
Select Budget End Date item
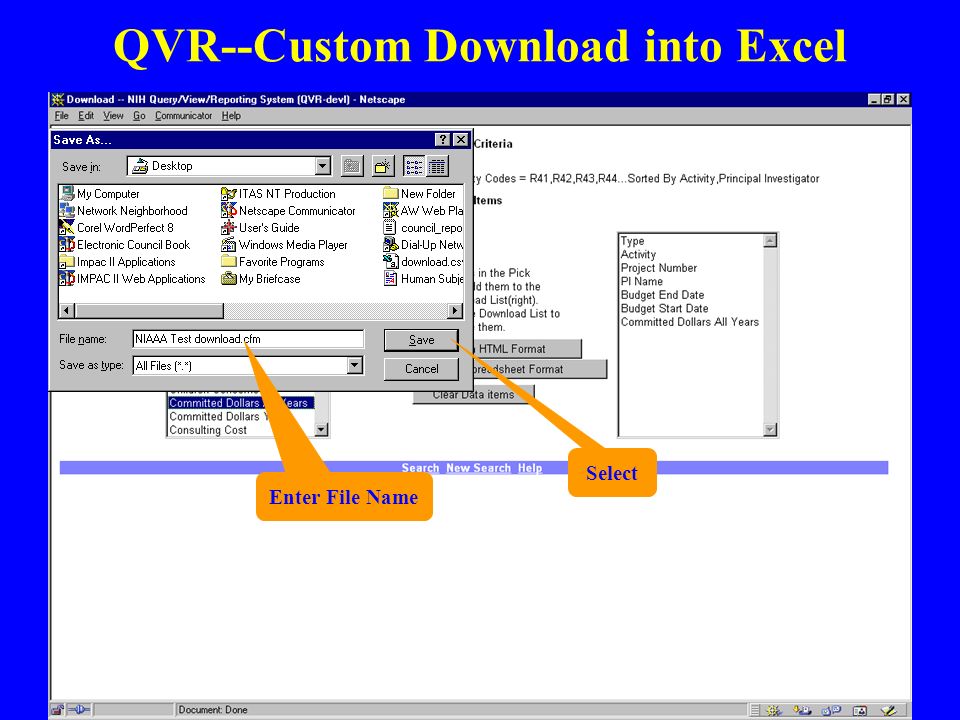tap(662, 295)
